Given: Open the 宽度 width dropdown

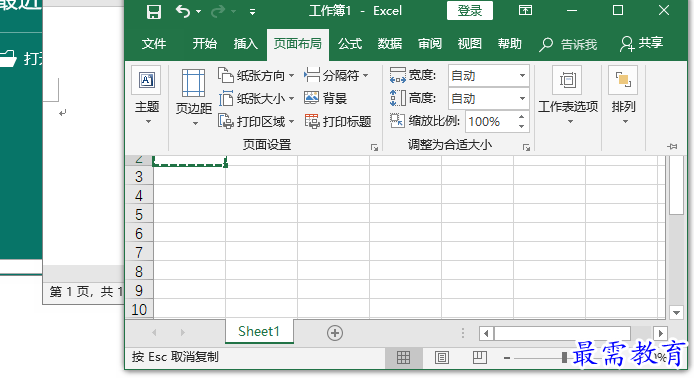Looking at the screenshot, I should coord(522,76).
